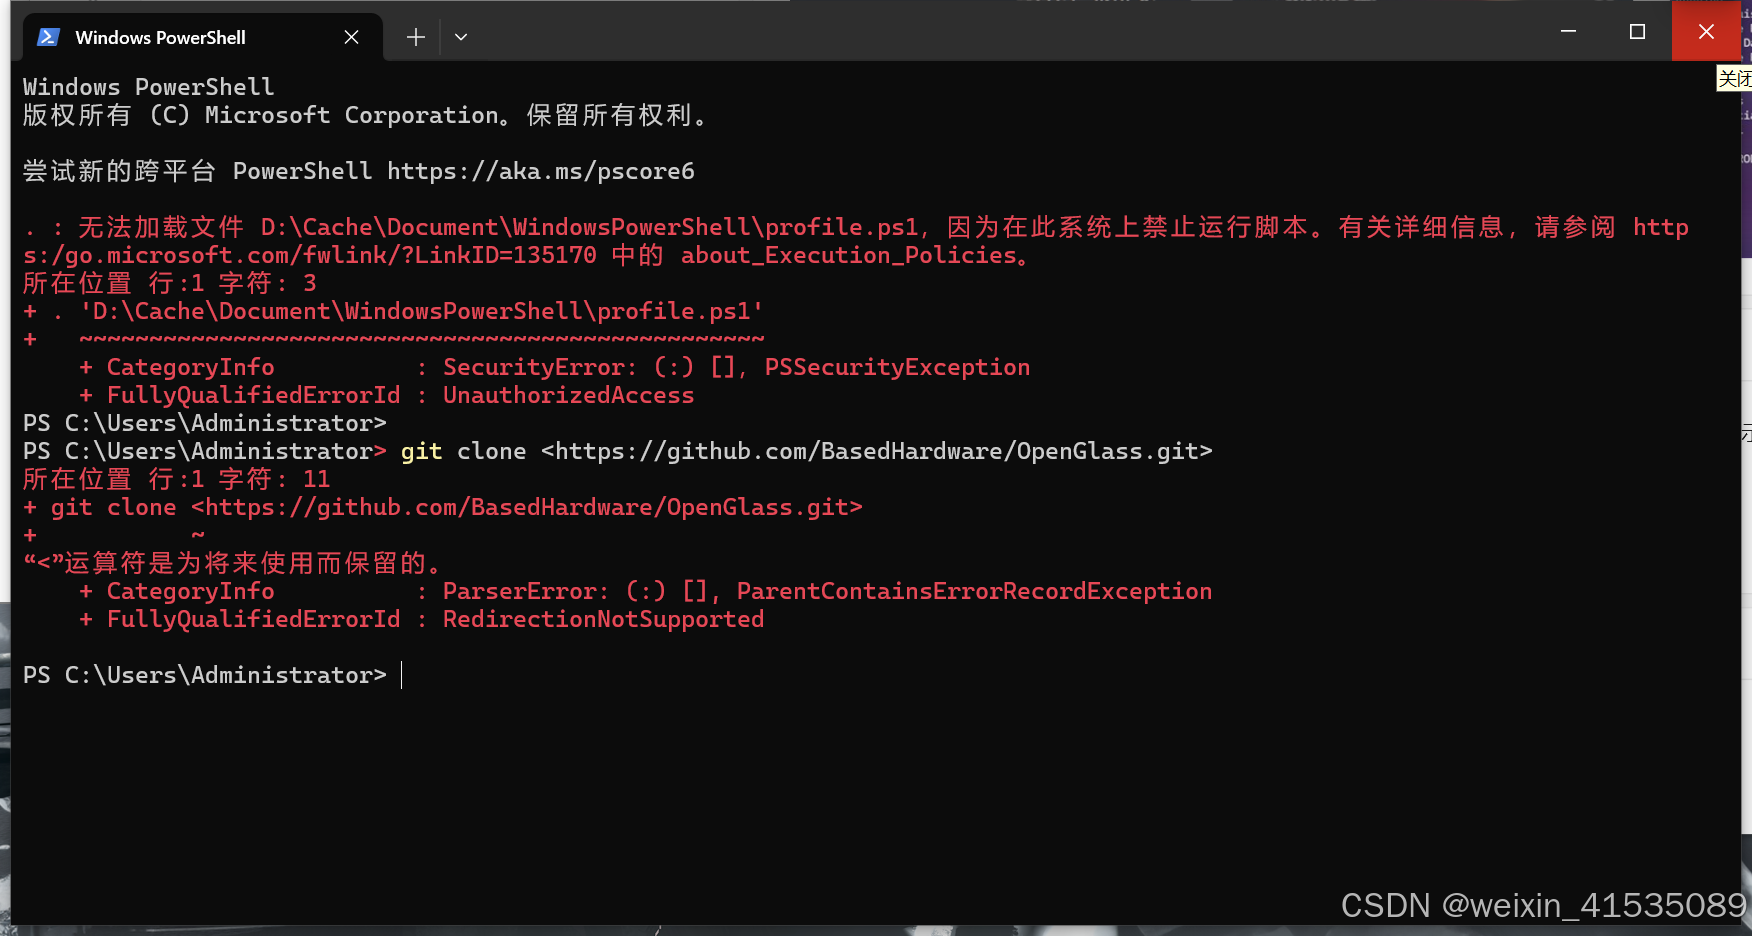Click the 'PSSecurityException' text
This screenshot has height=936, width=1752.
[x=897, y=367]
